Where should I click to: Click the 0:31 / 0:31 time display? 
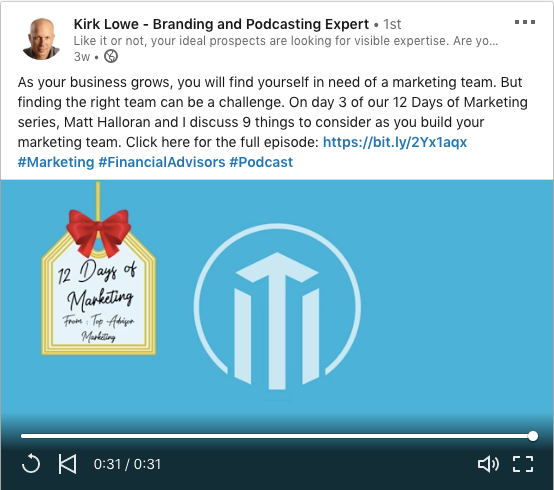[x=127, y=464]
